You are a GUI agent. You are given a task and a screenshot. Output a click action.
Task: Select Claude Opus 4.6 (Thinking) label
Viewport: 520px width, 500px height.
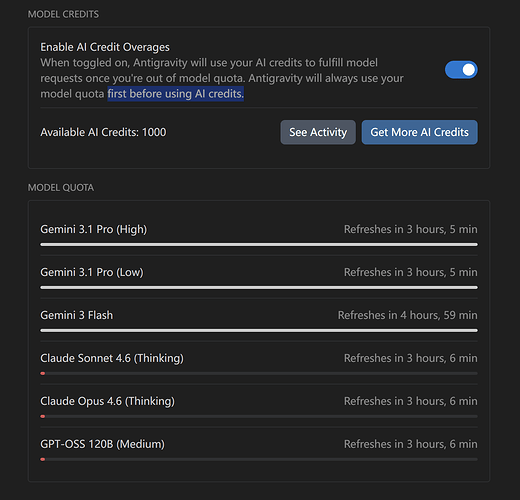click(x=107, y=401)
